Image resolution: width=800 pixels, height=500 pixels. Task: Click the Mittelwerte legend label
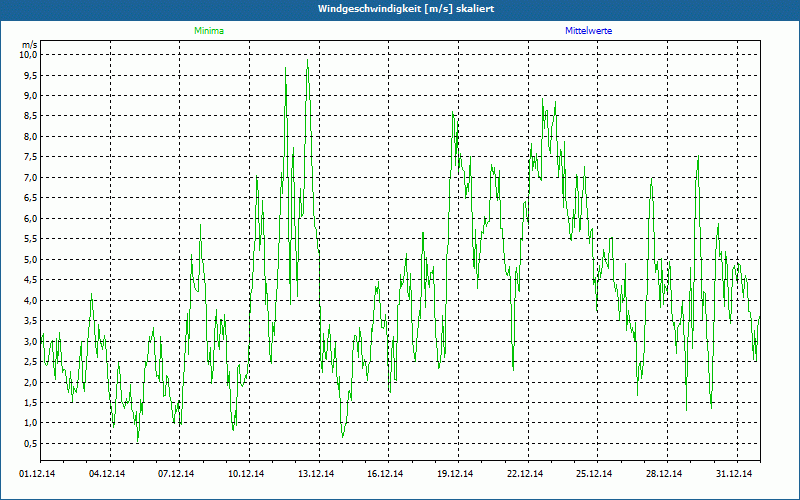tap(588, 31)
